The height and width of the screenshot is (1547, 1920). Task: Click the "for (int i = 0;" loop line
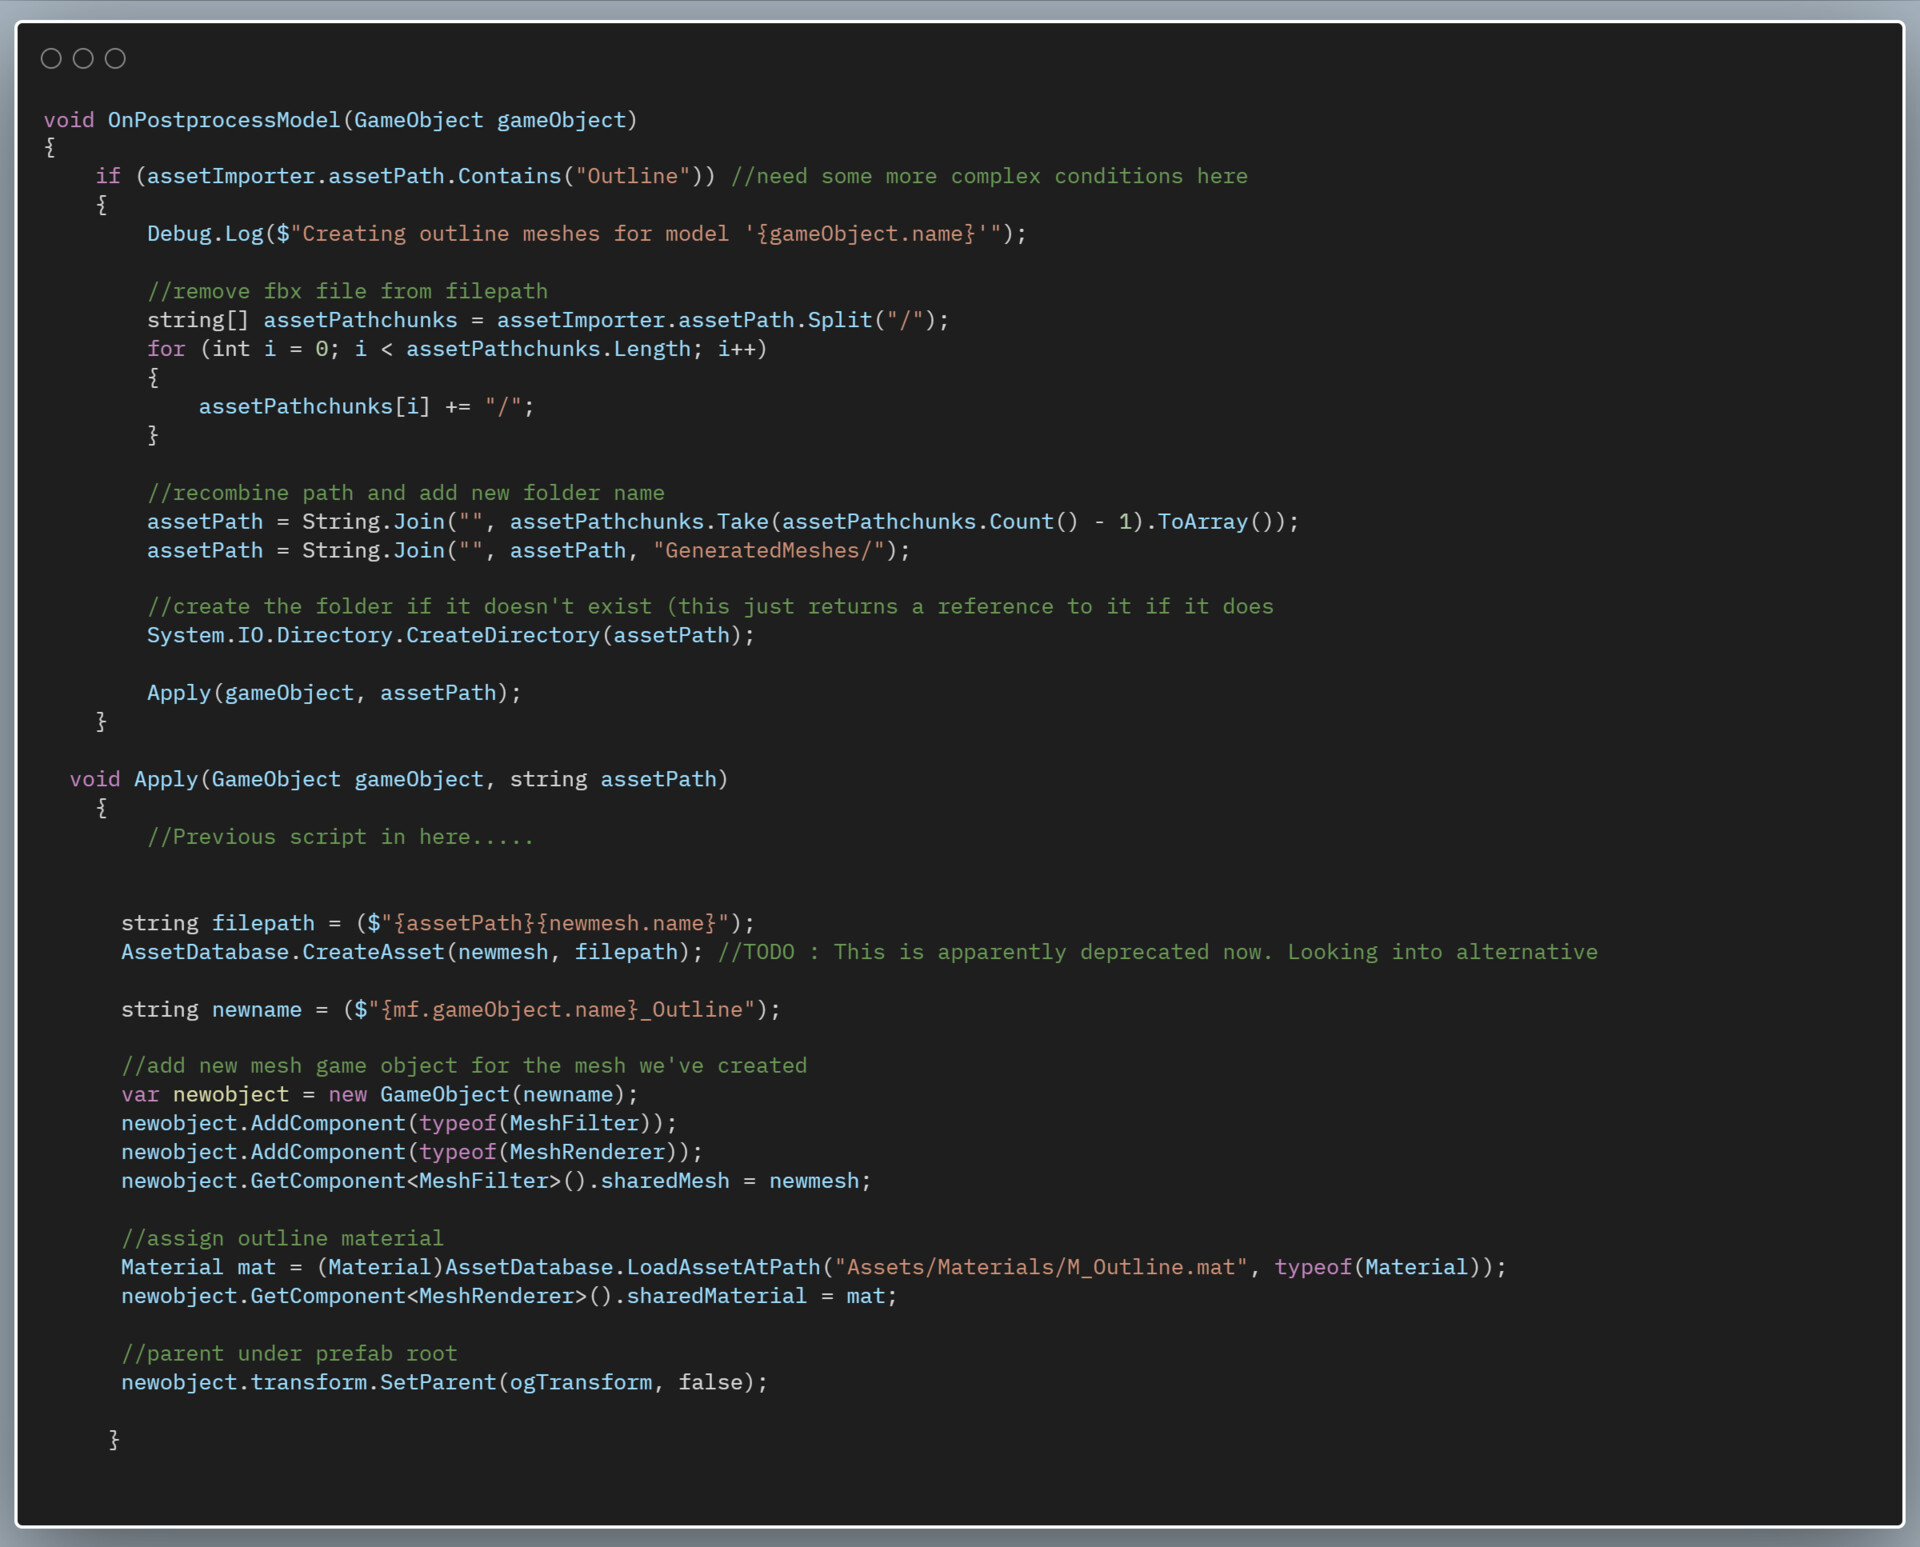pos(457,349)
